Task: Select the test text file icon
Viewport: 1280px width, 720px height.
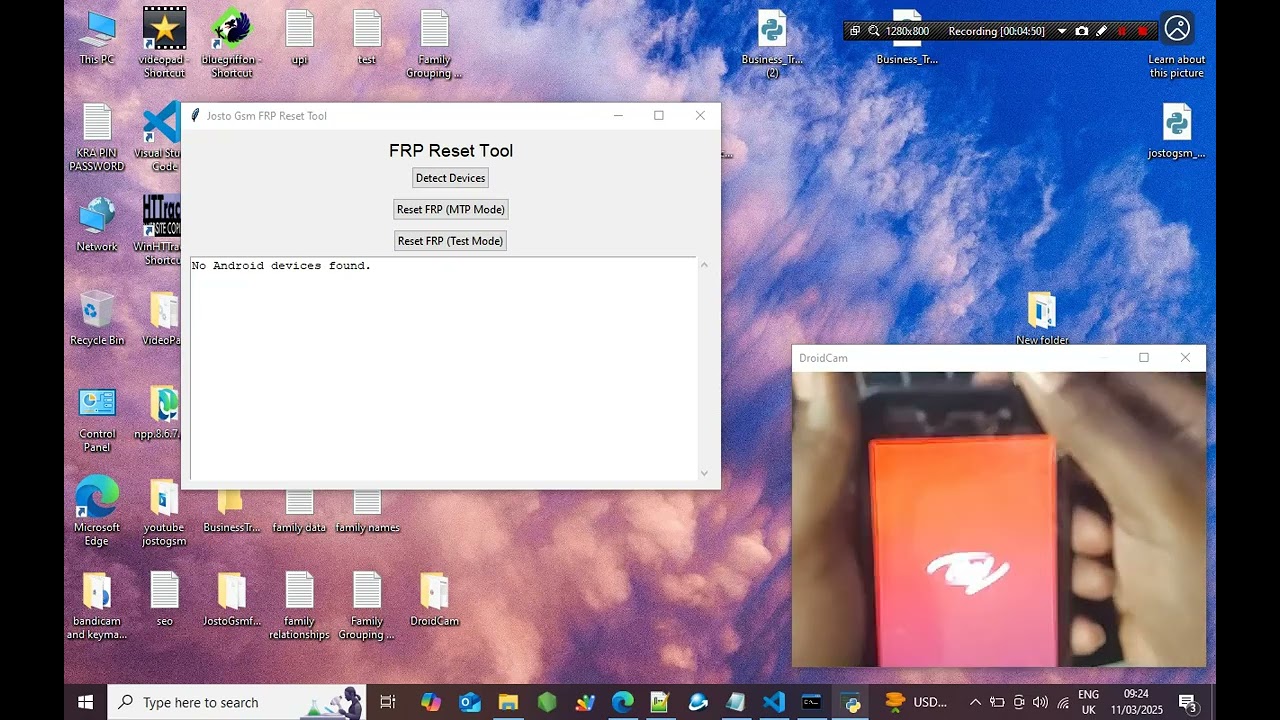Action: 367,38
